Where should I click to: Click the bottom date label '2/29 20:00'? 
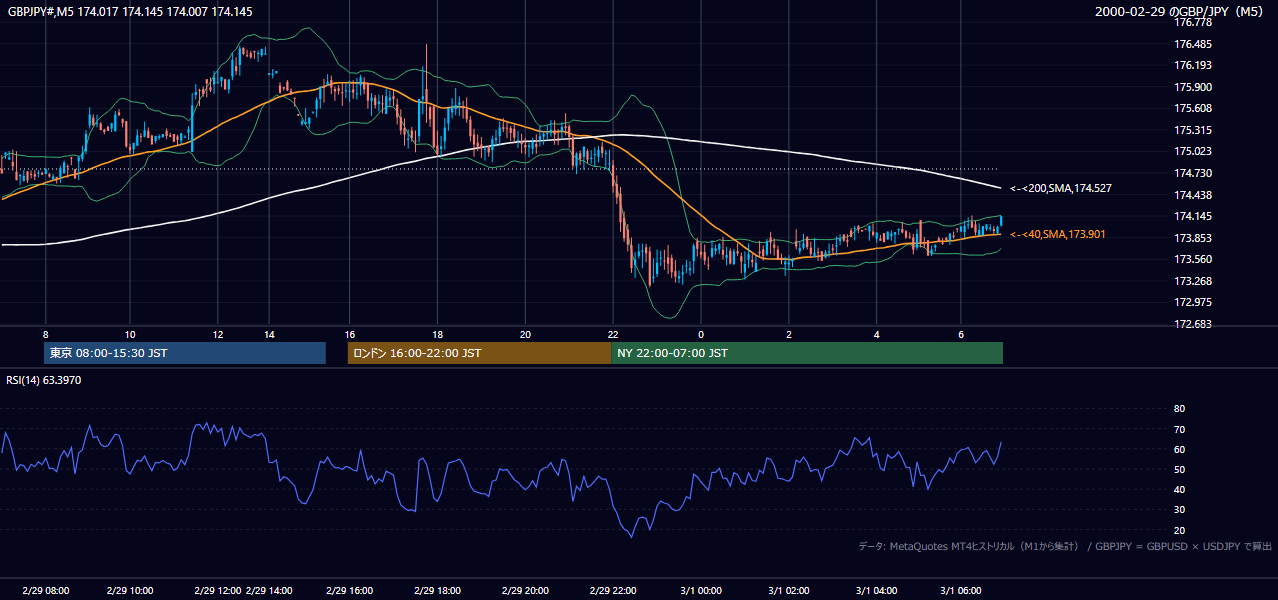526,590
